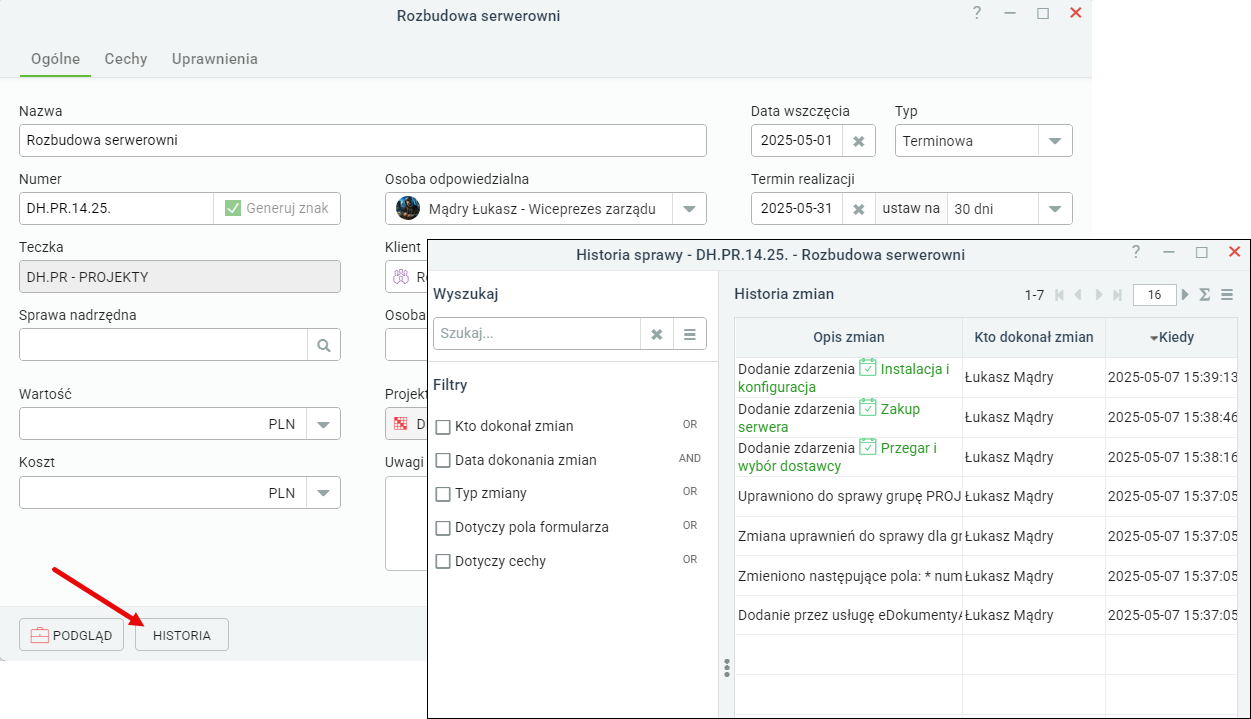Open the Typ dropdown showing Terminowa
Screen dimensions: 1251x719
[x=1055, y=141]
